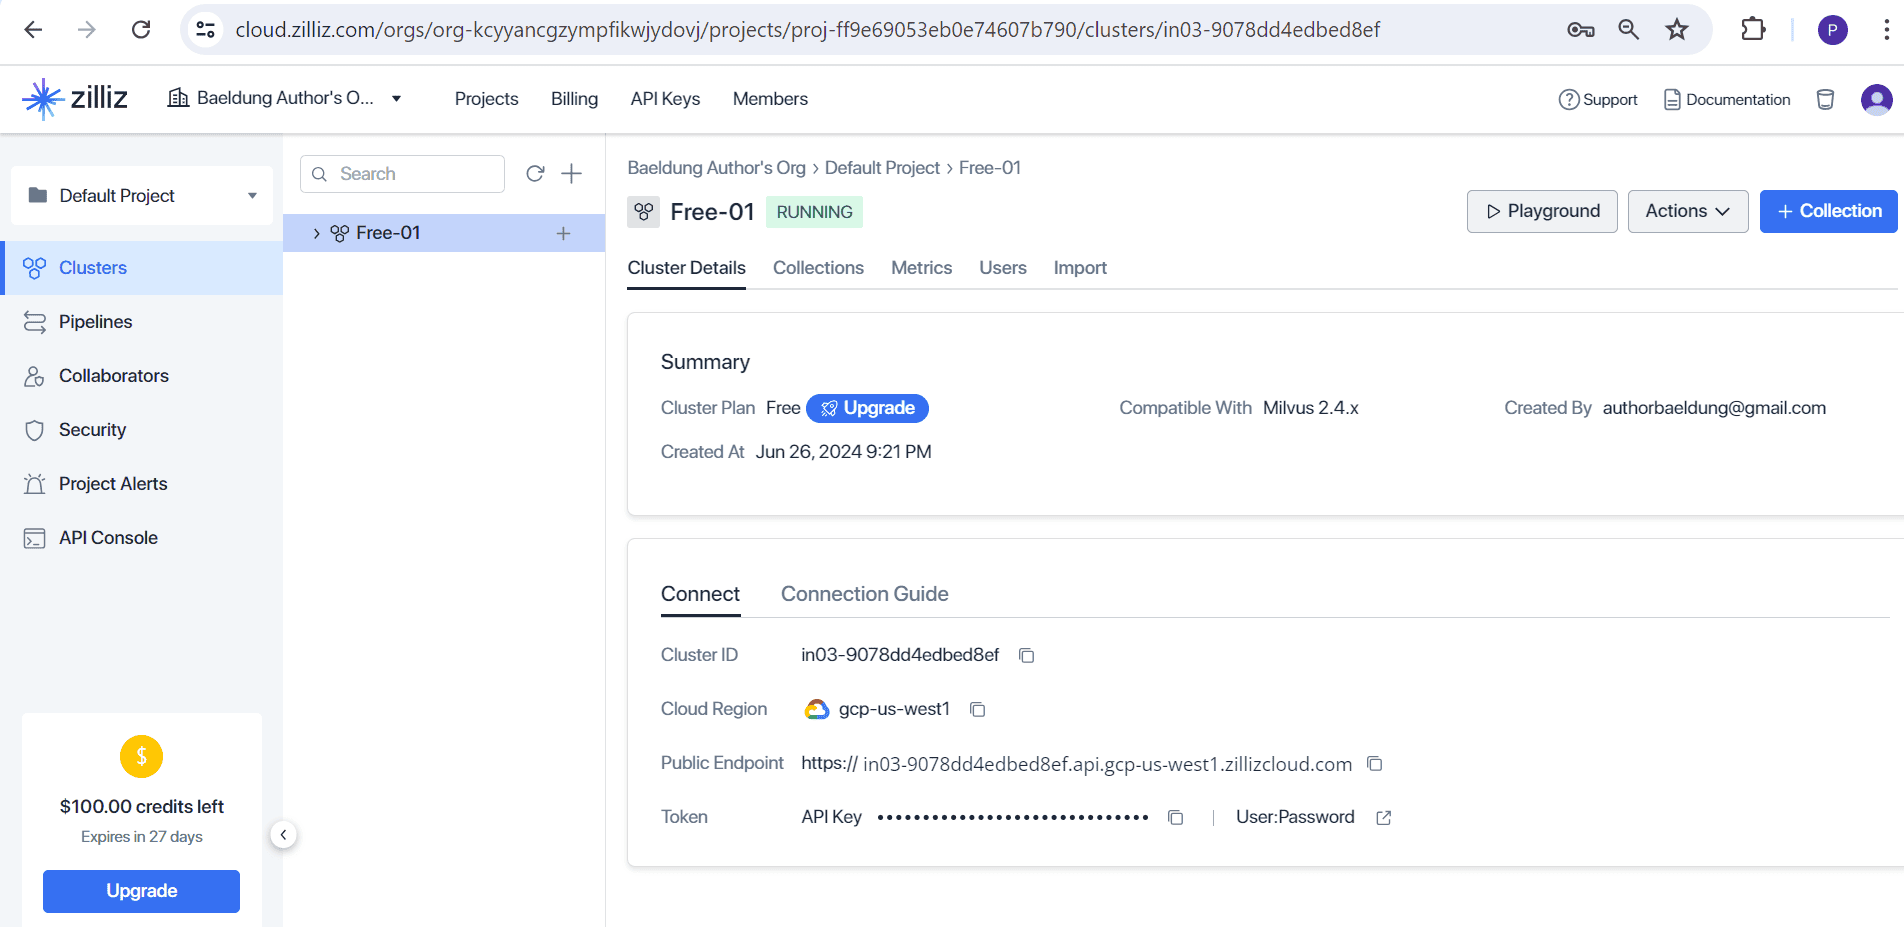This screenshot has height=927, width=1904.
Task: Collapse the sidebar with the arrow button
Action: (x=283, y=835)
